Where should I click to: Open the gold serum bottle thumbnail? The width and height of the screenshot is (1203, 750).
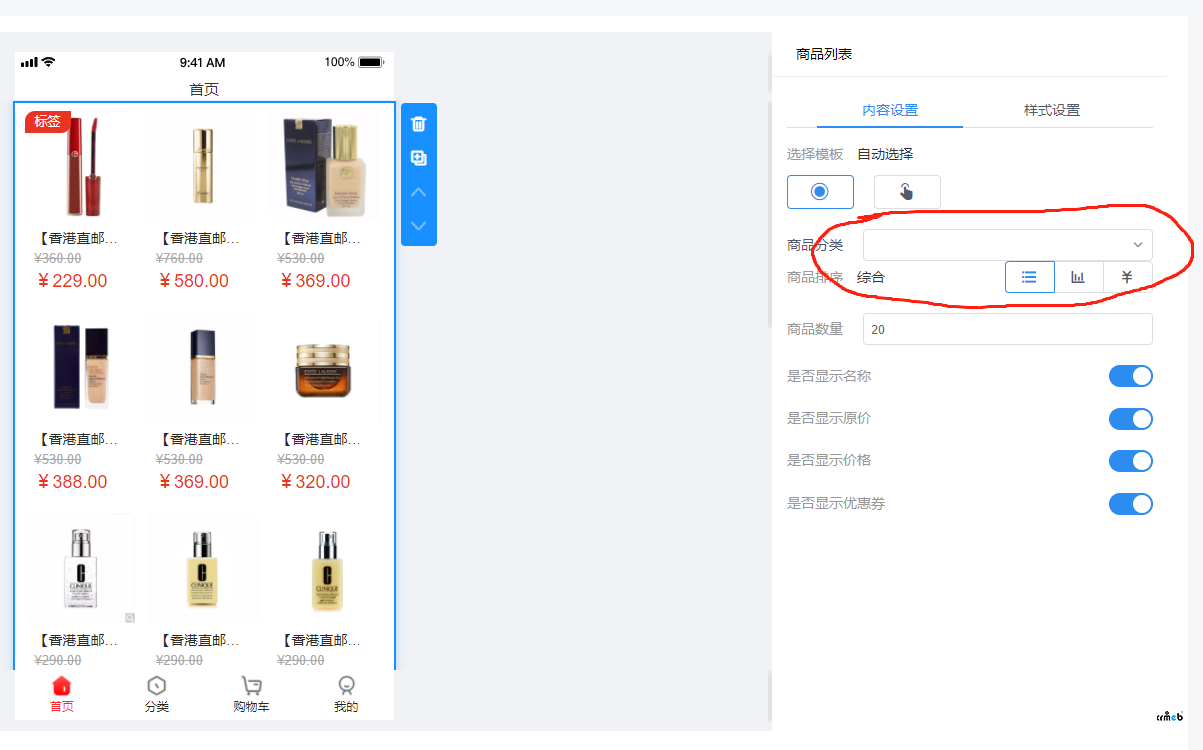tap(203, 165)
